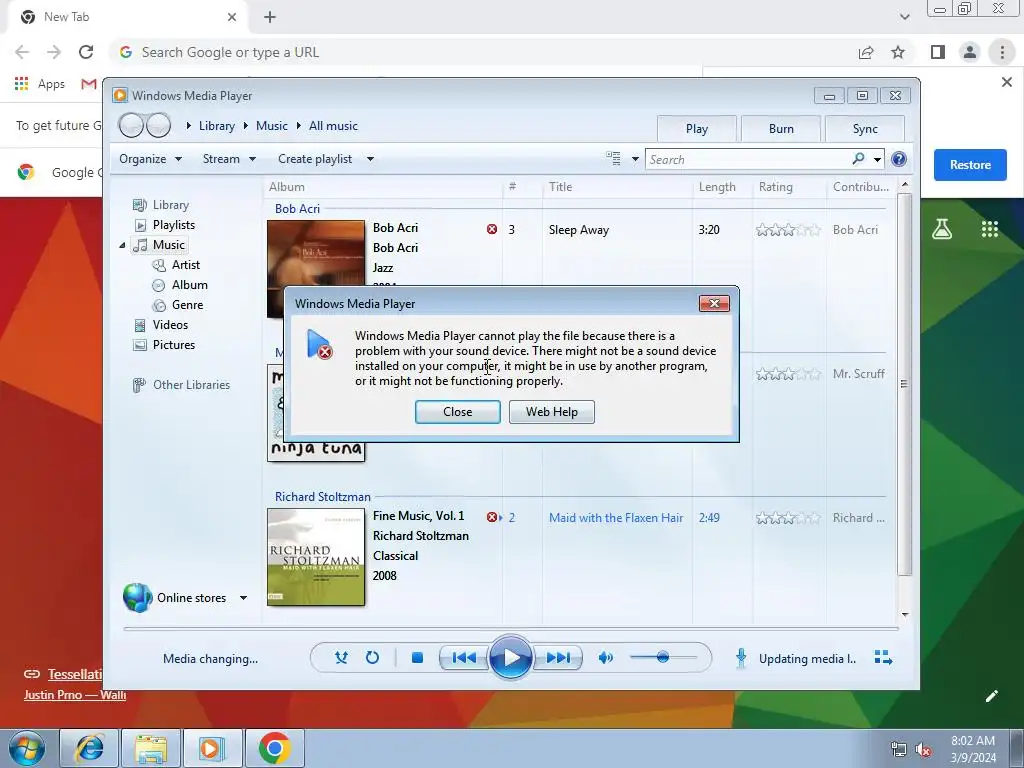Viewport: 1024px width, 768px height.
Task: Open the Stream menu
Action: click(229, 159)
